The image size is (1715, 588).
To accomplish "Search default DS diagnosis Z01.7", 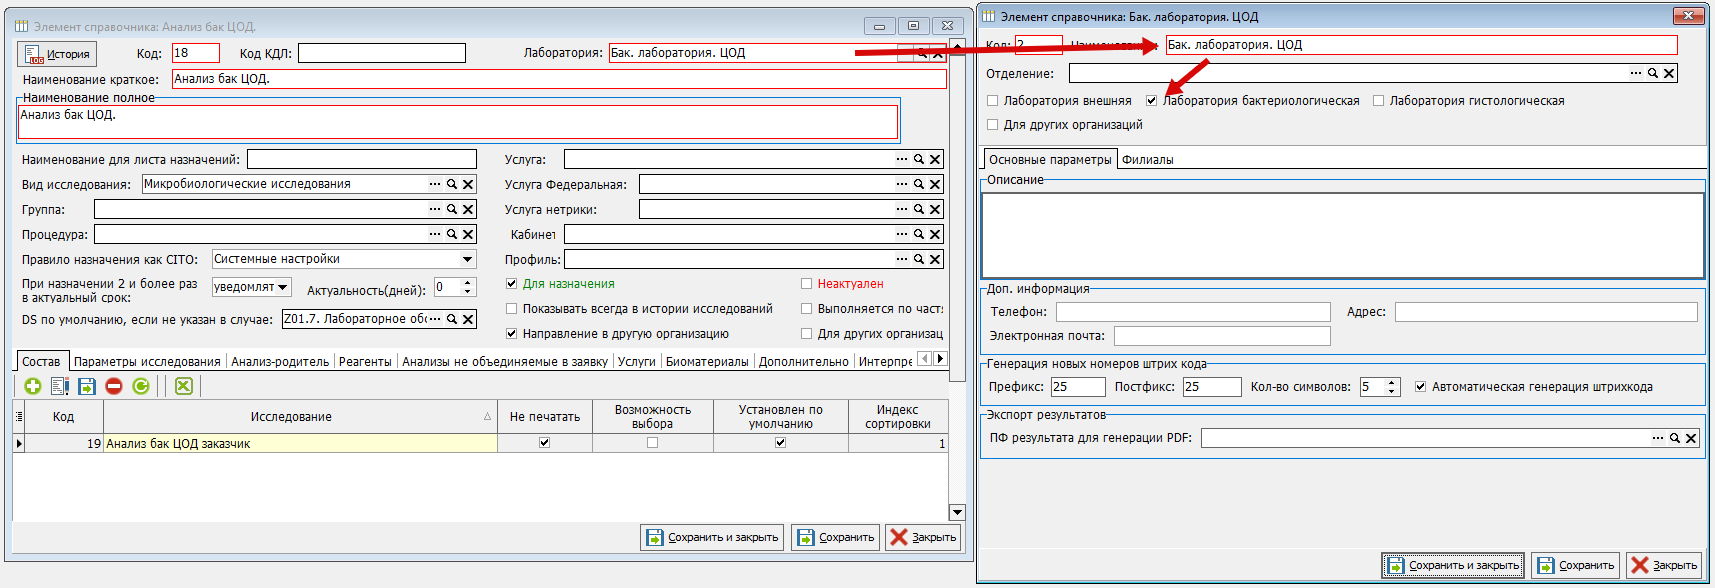I will pos(452,319).
